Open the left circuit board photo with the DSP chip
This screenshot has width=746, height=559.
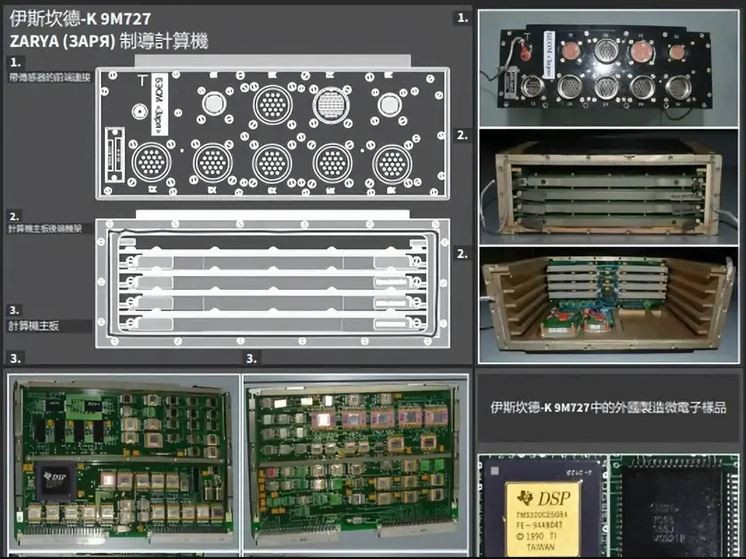122,463
